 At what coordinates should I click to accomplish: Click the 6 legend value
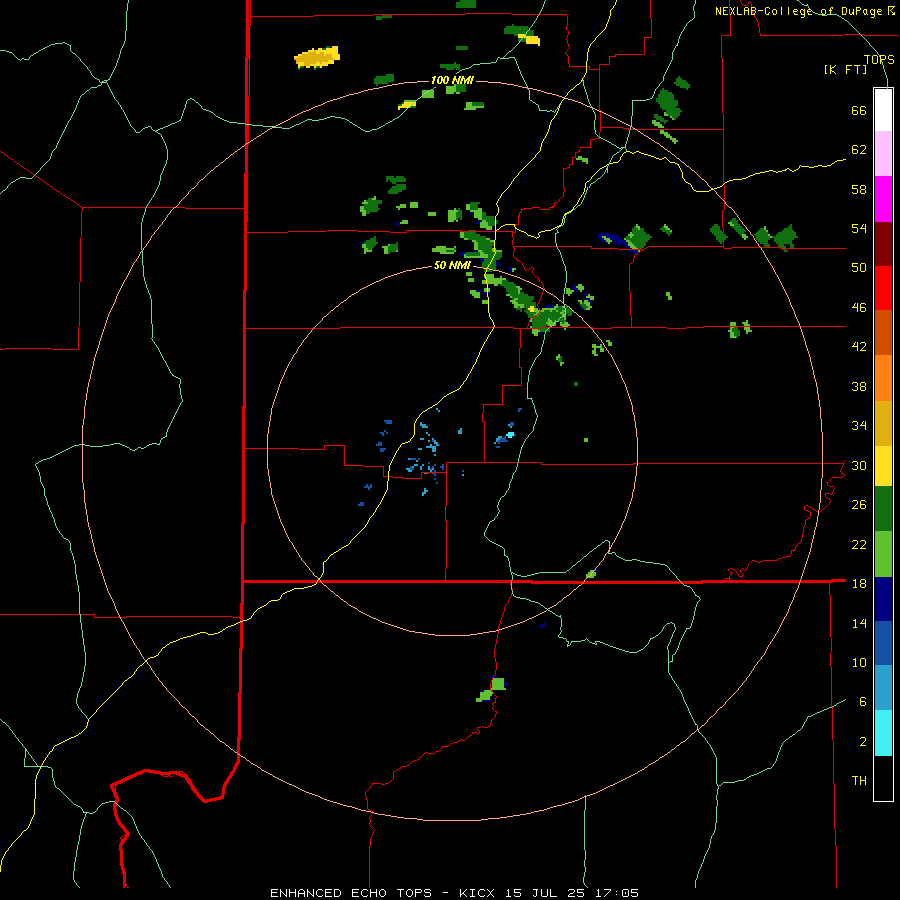(x=863, y=702)
